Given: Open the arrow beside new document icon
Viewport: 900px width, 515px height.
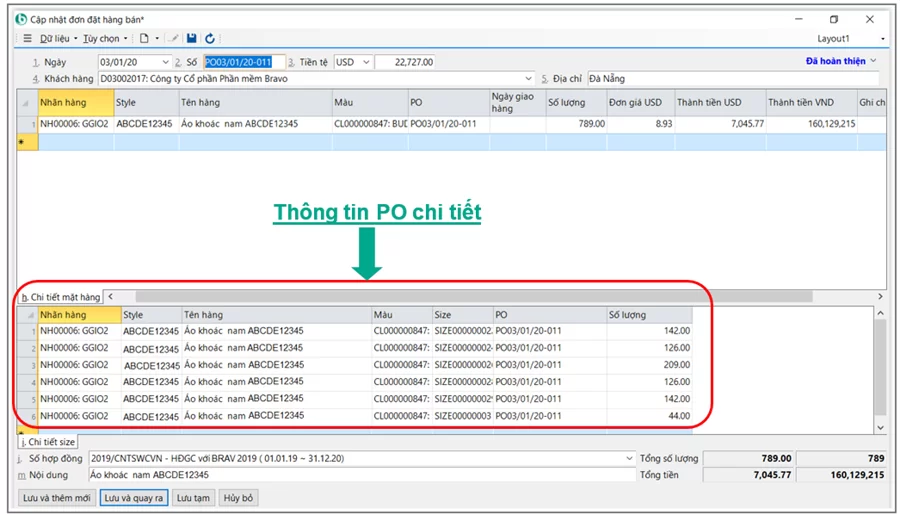Looking at the screenshot, I should (157, 38).
